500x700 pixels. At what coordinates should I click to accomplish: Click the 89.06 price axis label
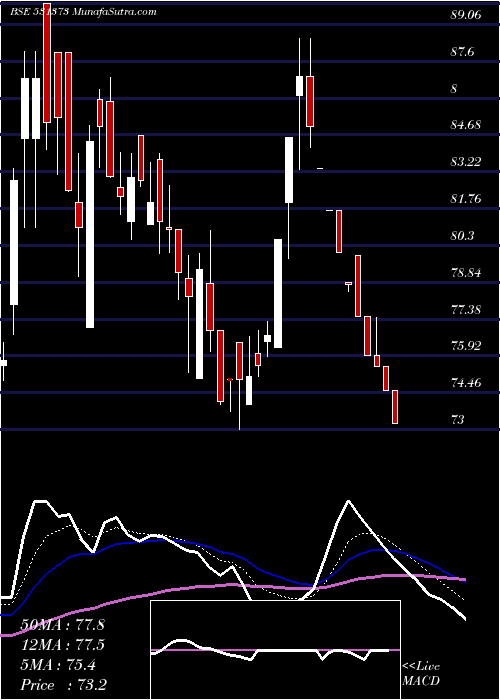466,15
